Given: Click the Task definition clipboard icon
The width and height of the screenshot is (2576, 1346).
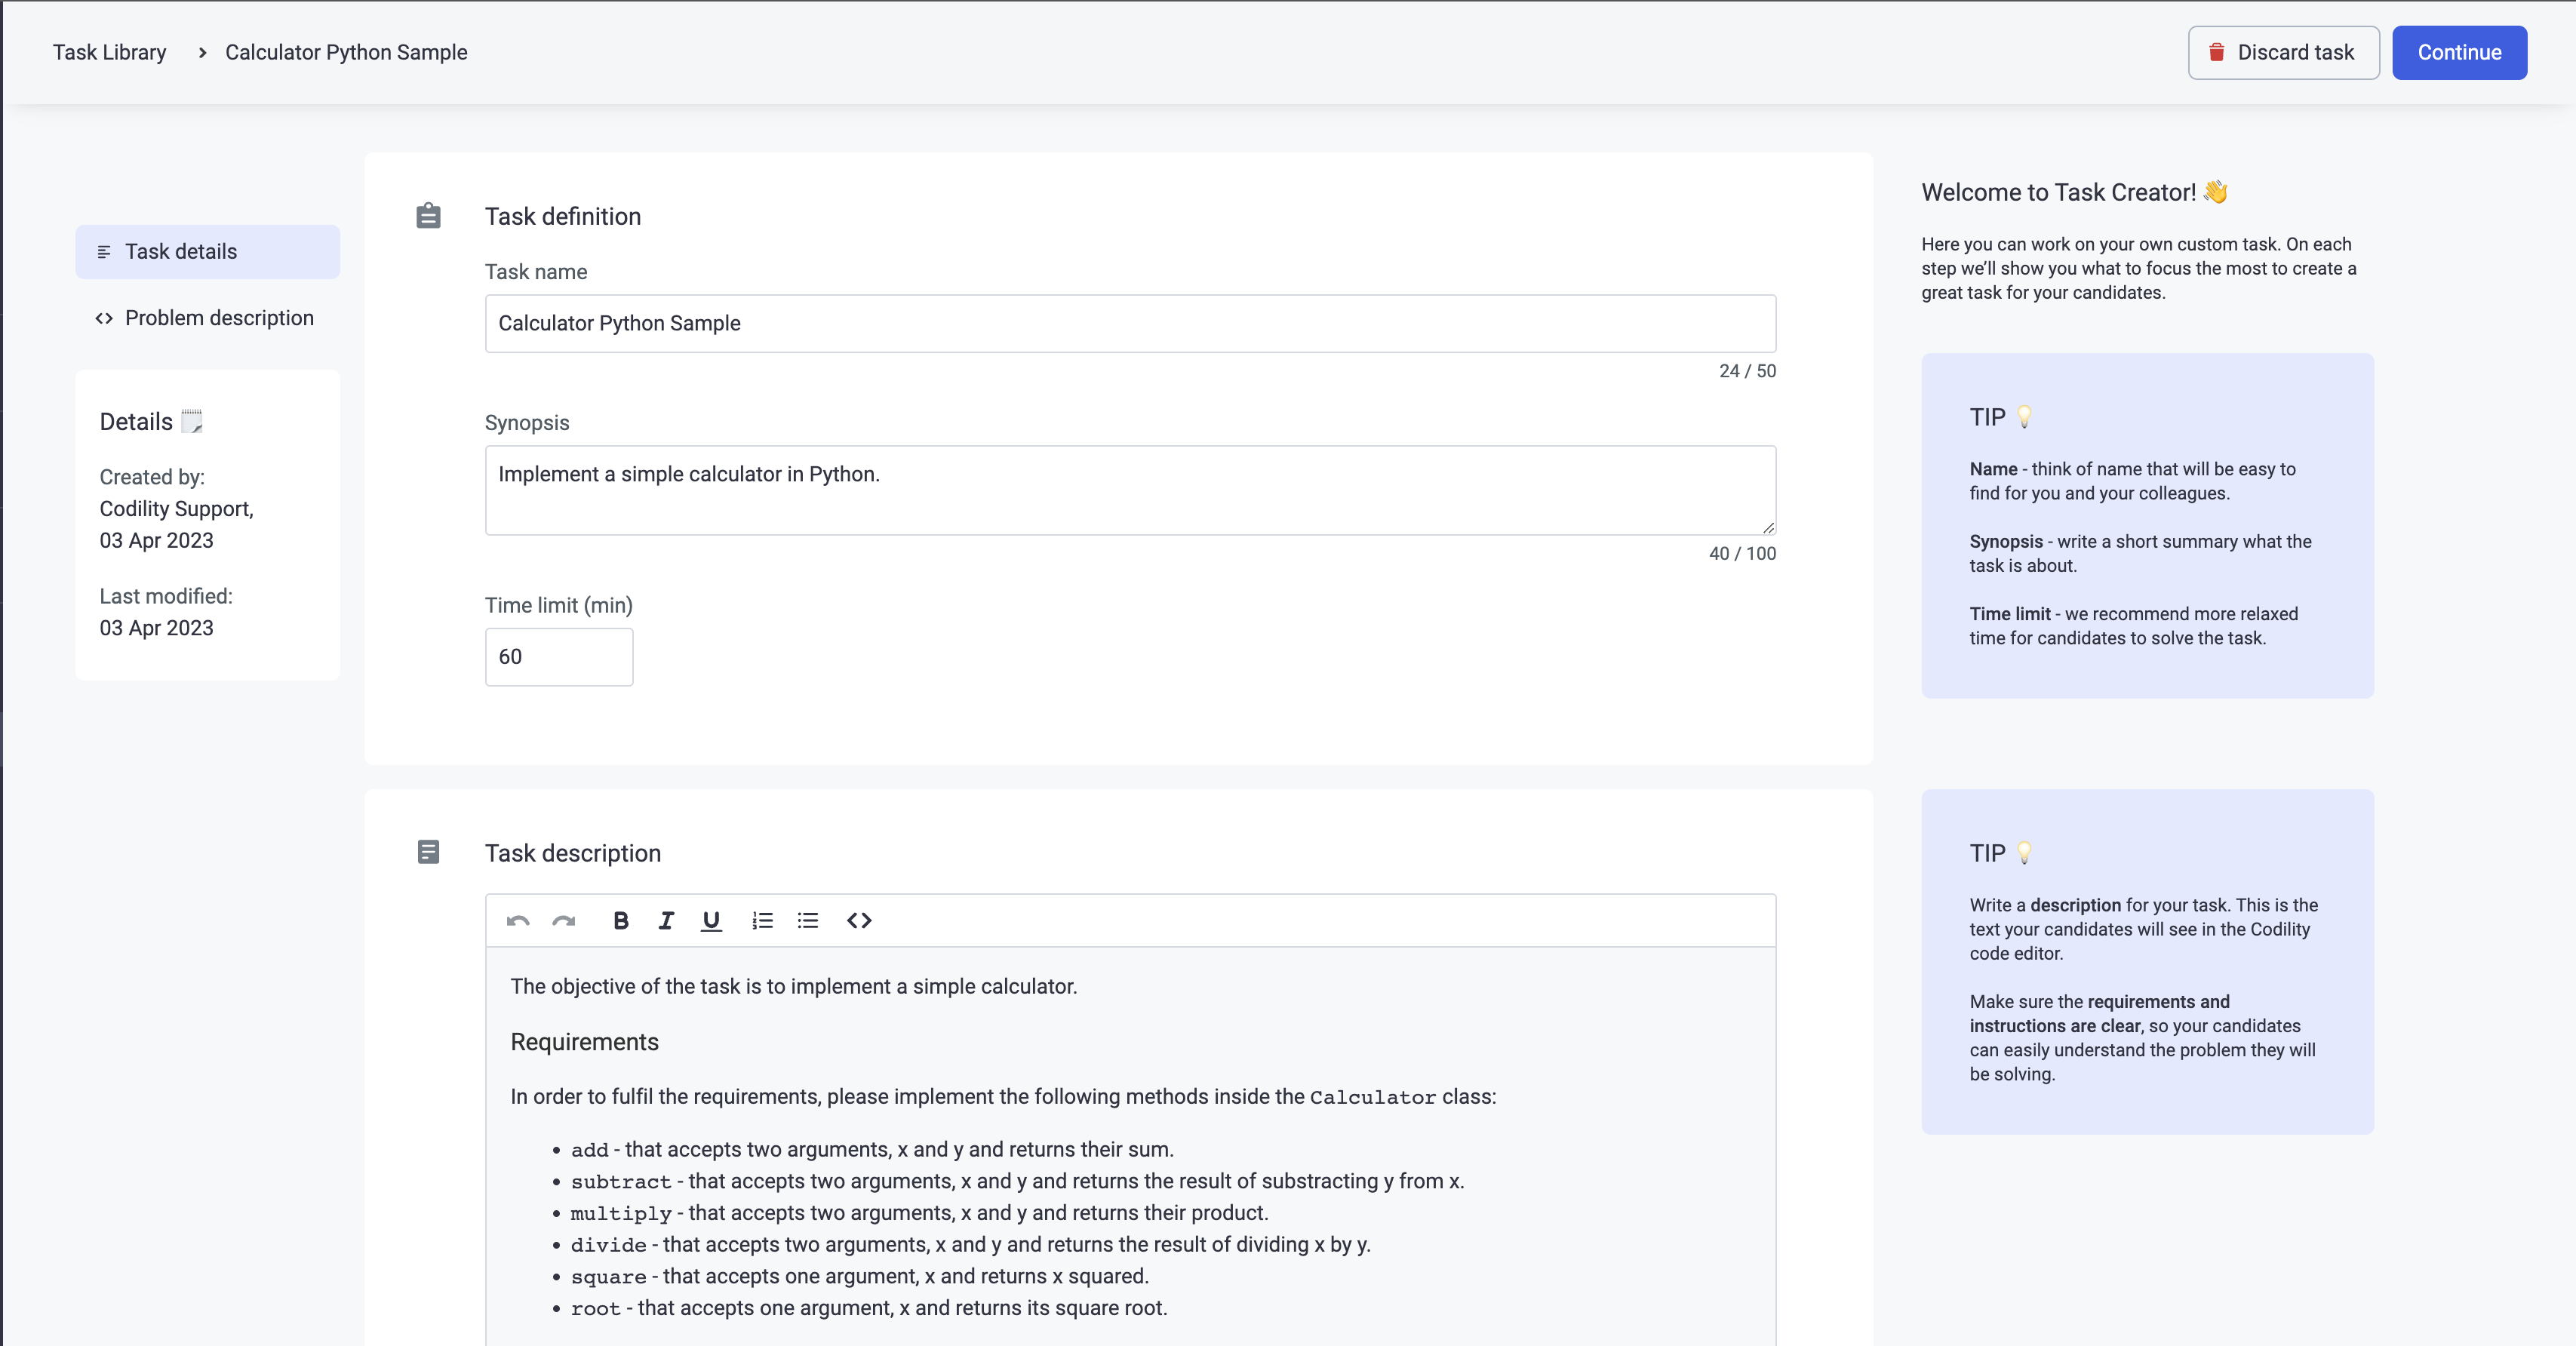Looking at the screenshot, I should (428, 216).
